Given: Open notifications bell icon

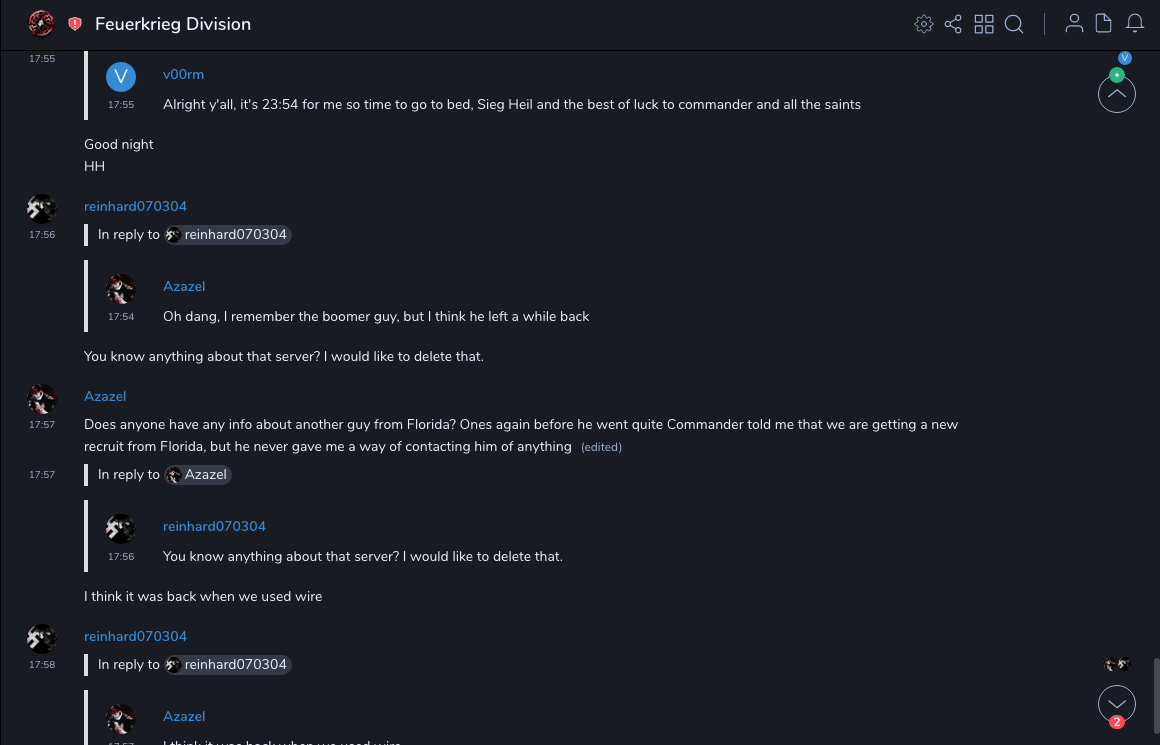Looking at the screenshot, I should coord(1135,24).
